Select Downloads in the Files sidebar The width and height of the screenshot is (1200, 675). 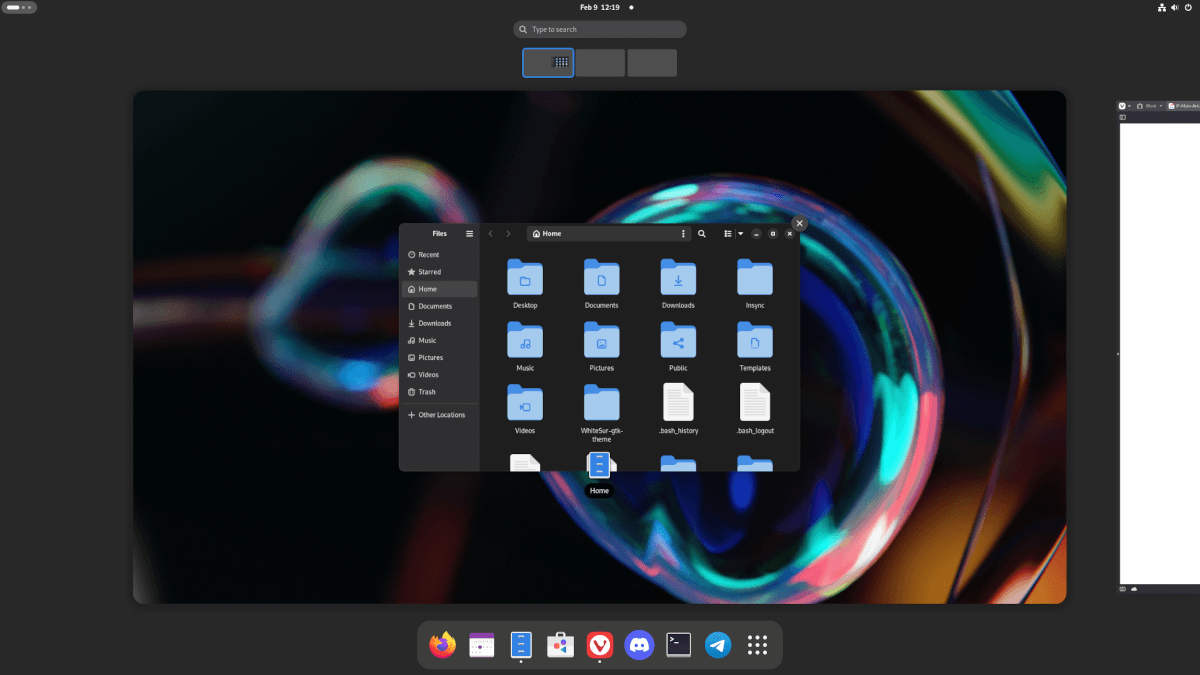(434, 323)
